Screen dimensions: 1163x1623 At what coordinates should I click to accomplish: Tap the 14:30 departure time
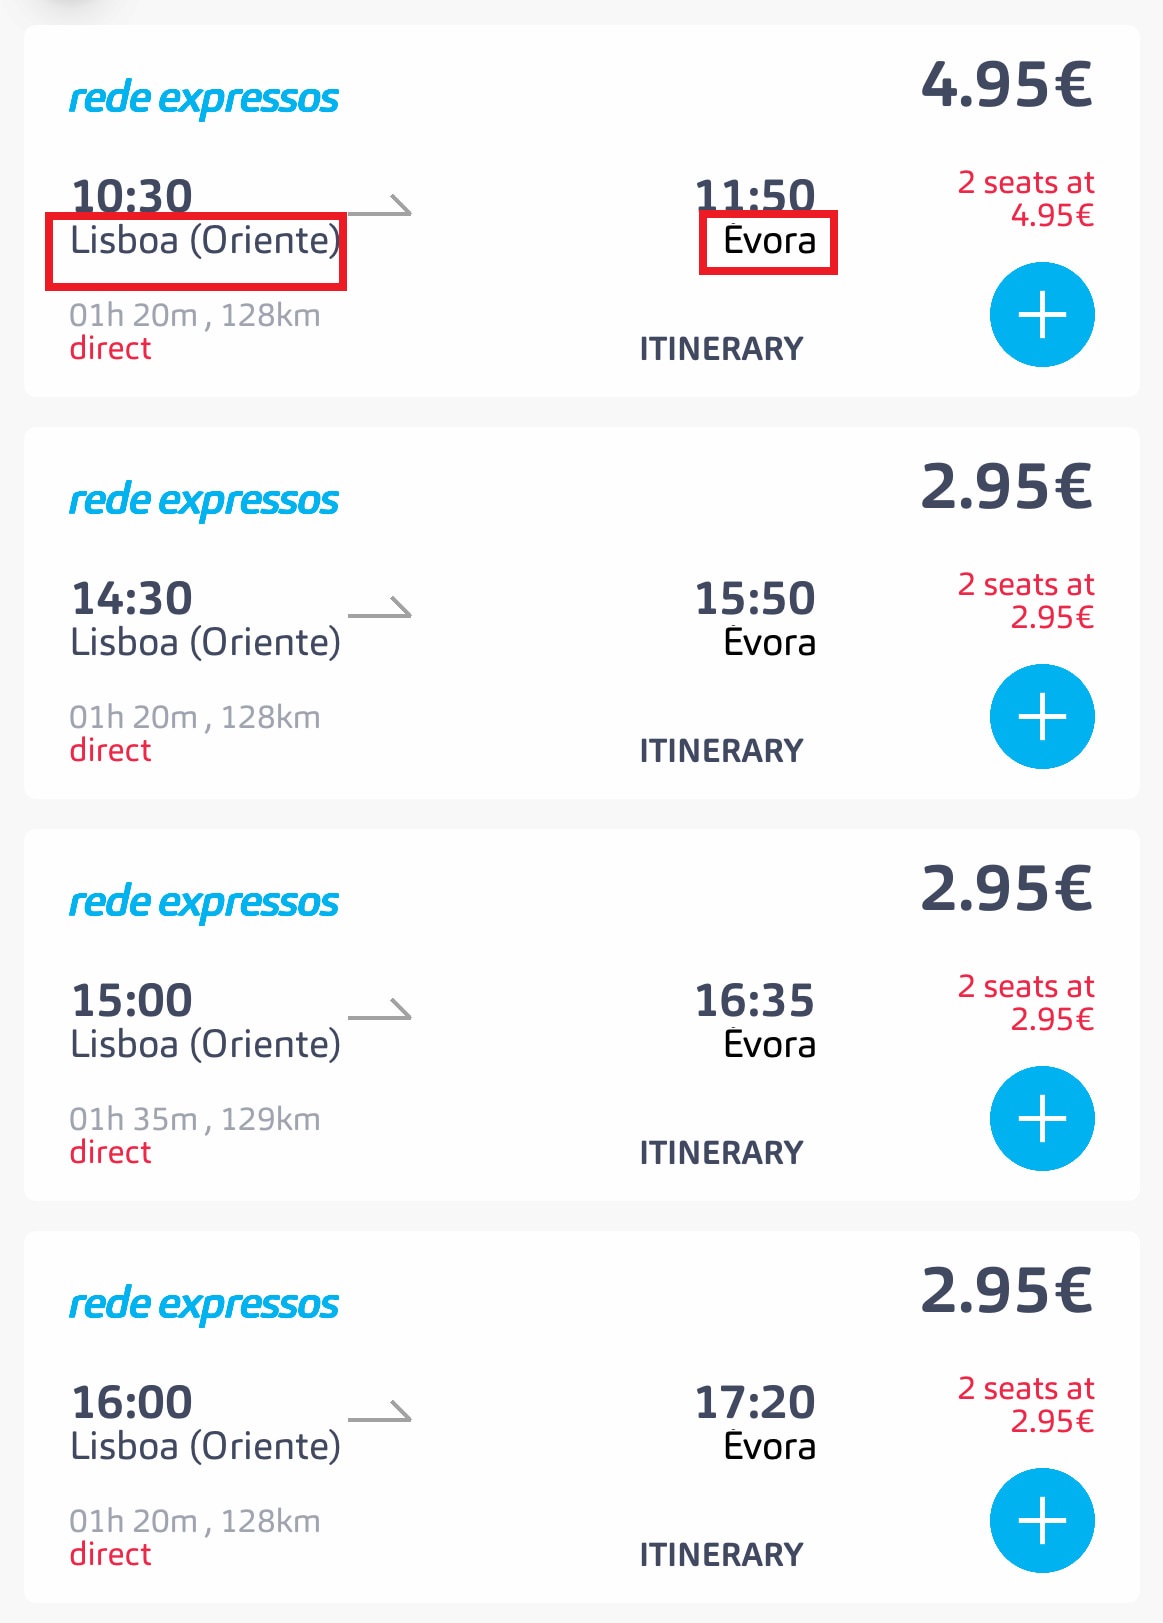pos(132,598)
